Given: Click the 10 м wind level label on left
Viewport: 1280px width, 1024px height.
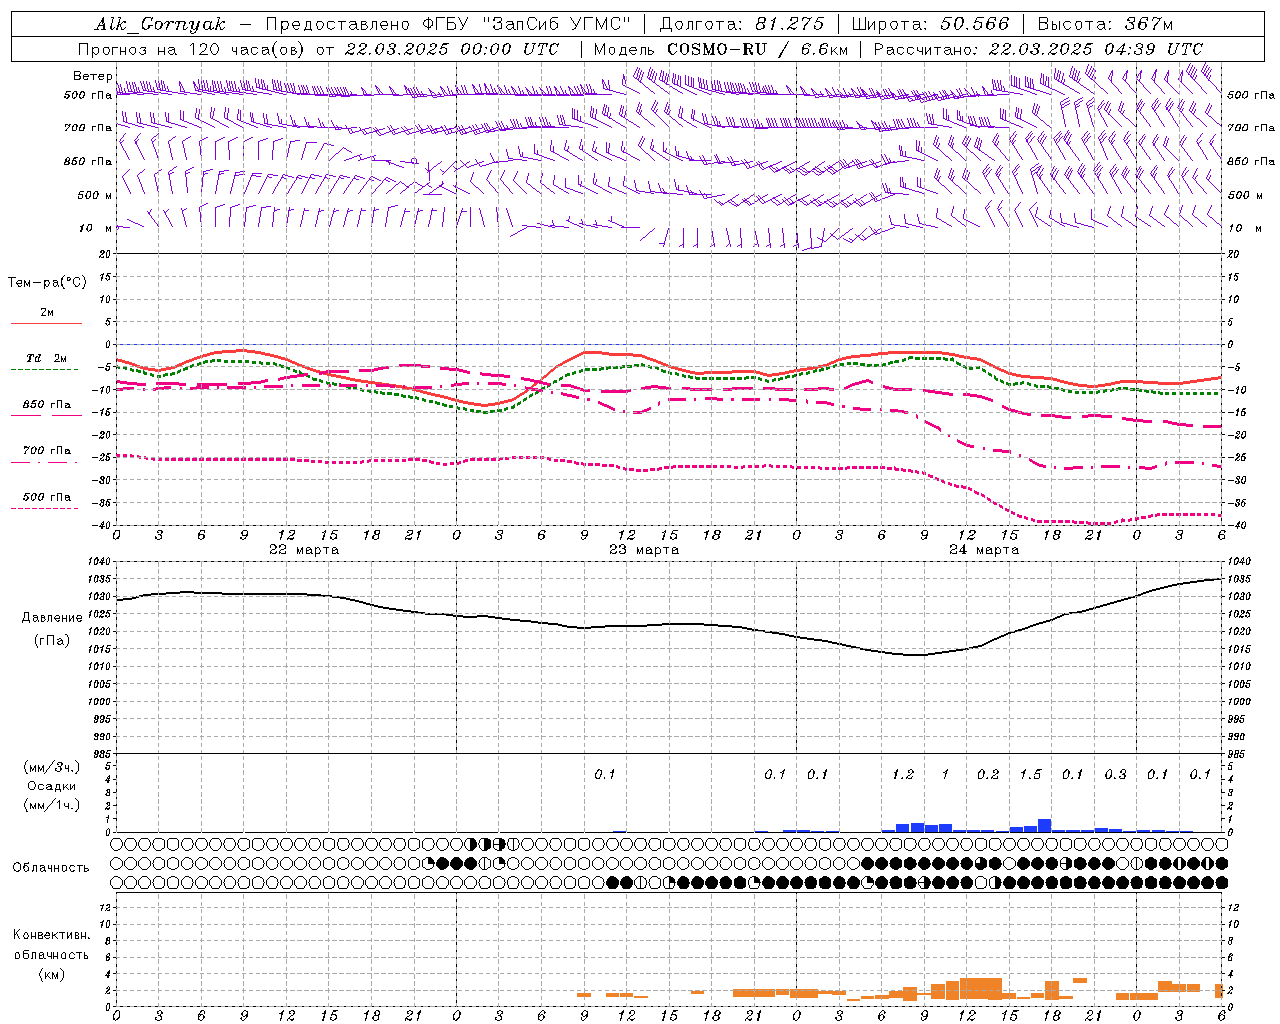Looking at the screenshot, I should (x=96, y=228).
